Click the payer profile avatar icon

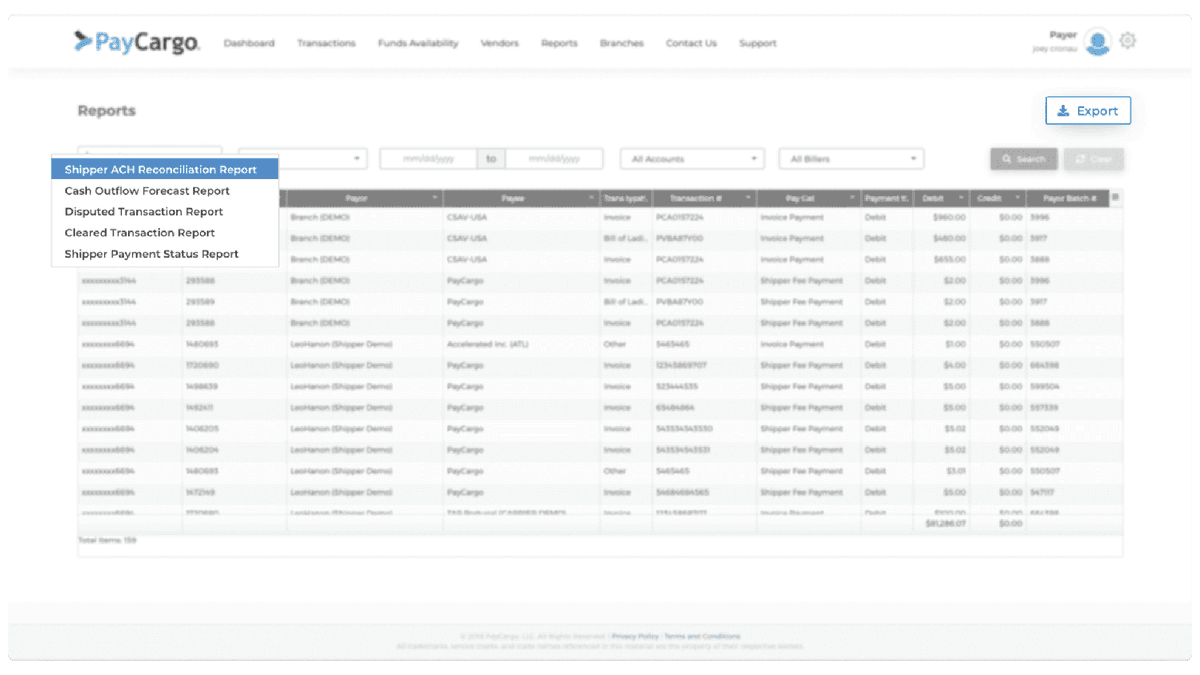1097,42
